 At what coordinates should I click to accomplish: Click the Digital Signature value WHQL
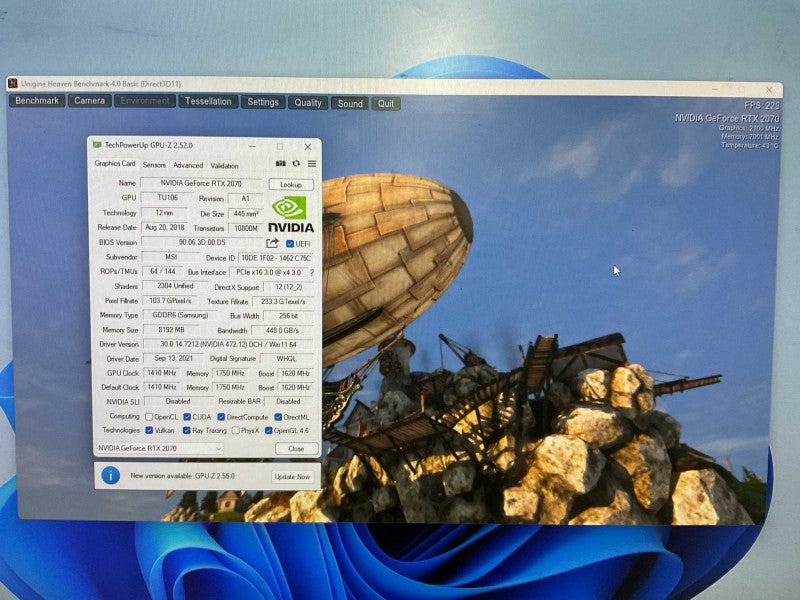tap(286, 359)
